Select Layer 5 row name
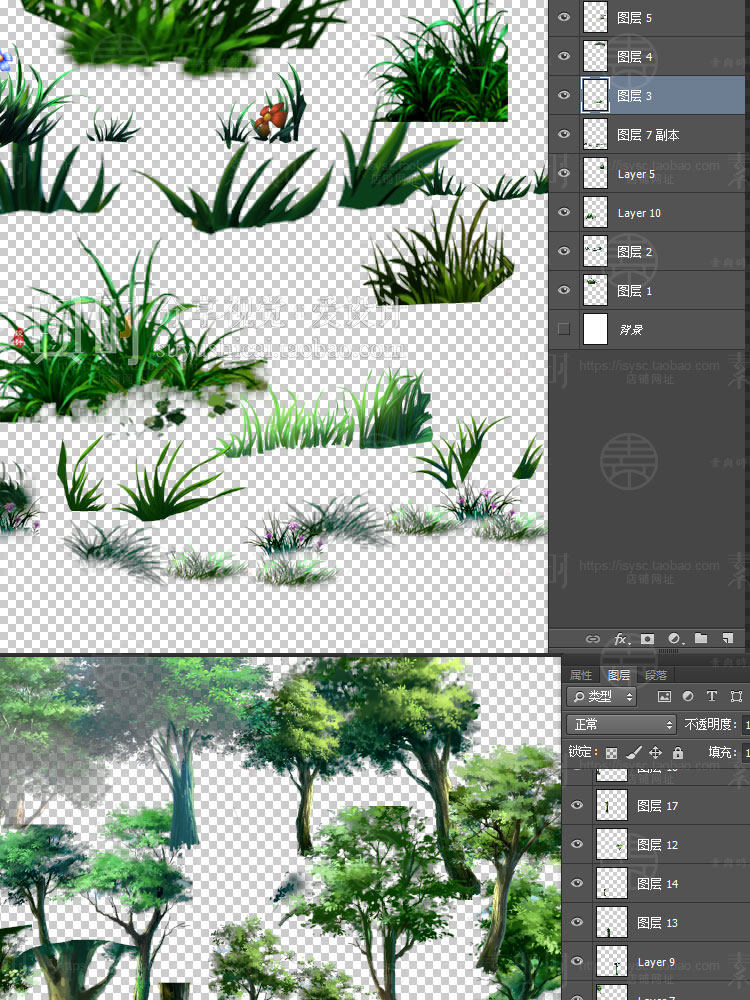The height and width of the screenshot is (1000, 750). 636,173
